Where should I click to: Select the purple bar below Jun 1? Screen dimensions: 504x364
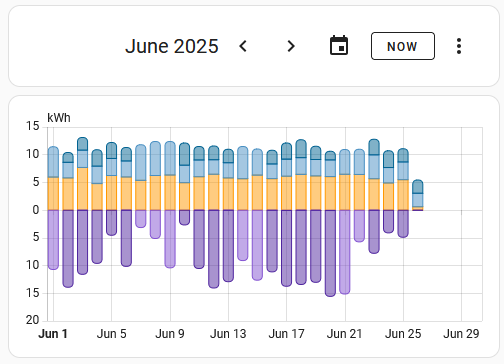(53, 240)
